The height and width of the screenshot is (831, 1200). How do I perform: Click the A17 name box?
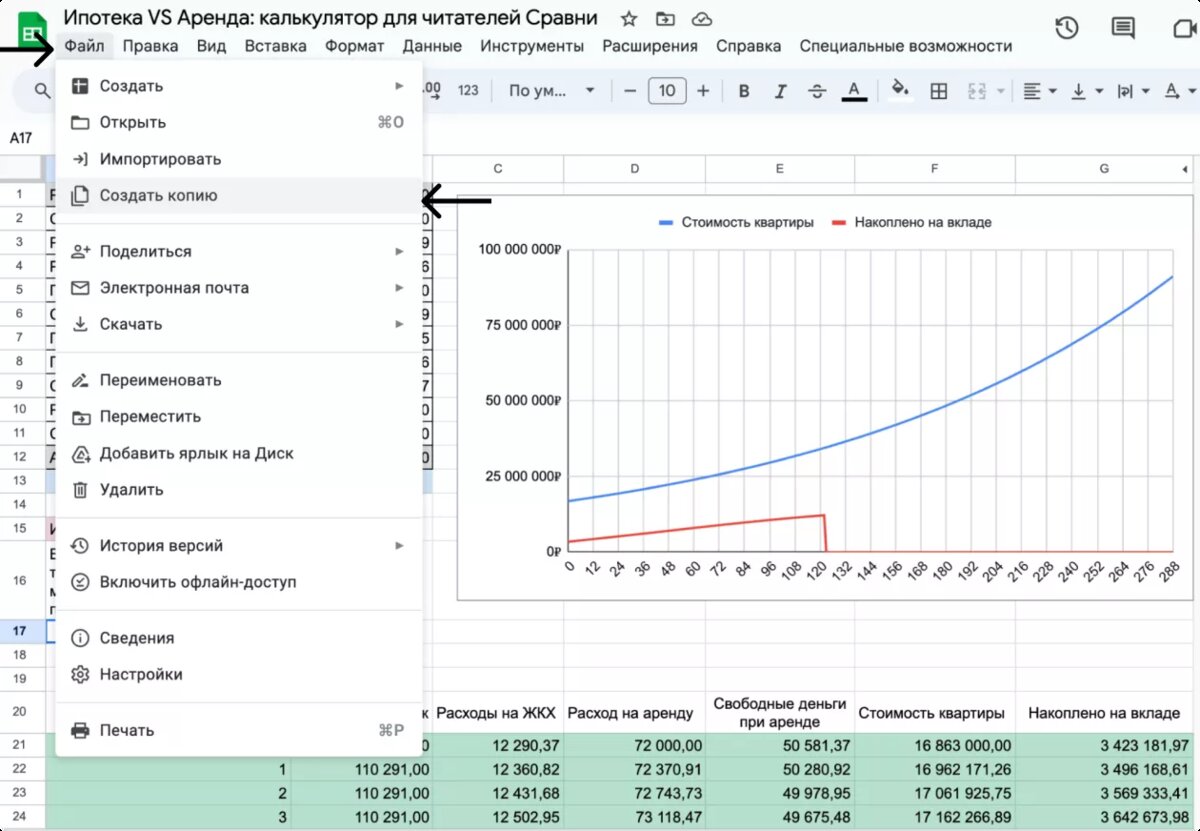pos(21,138)
